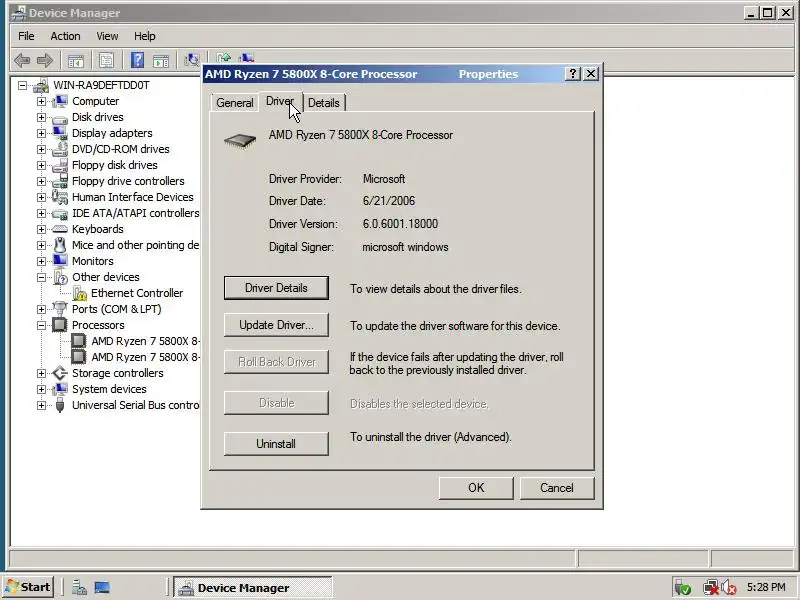800x600 pixels.
Task: Click the driver date value 6/21/2006
Action: tap(389, 201)
